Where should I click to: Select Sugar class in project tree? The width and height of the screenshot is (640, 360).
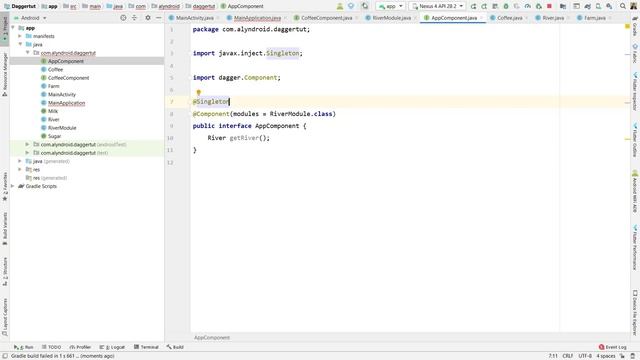pyautogui.click(x=54, y=136)
